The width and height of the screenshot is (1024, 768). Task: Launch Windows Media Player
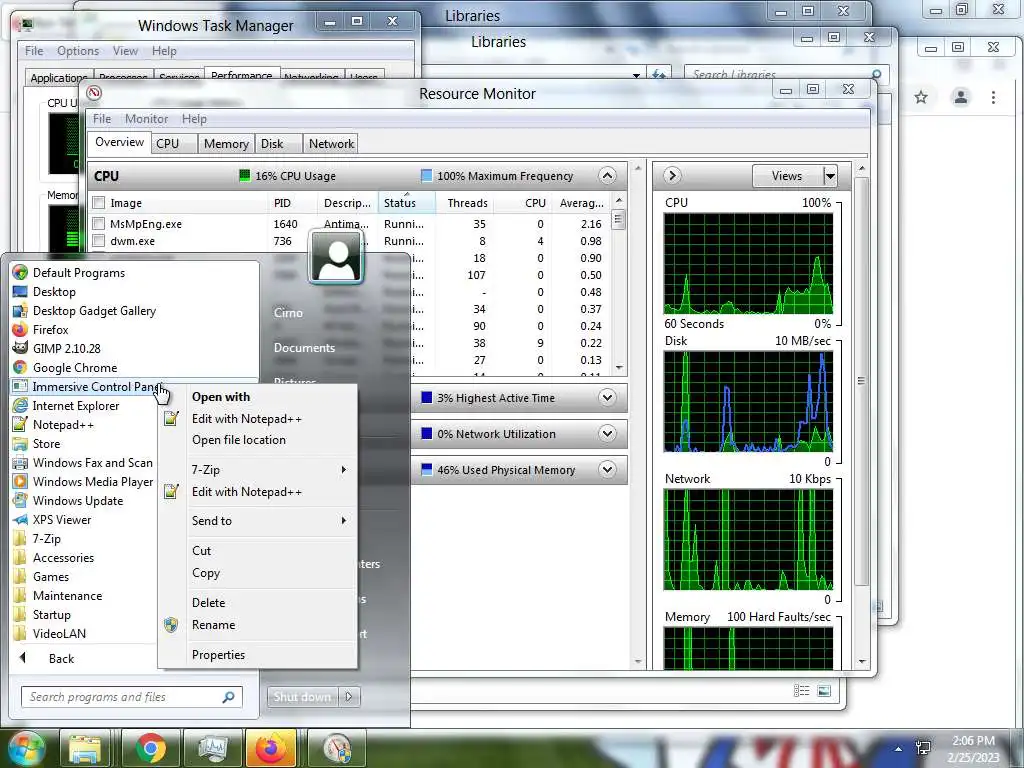click(93, 481)
